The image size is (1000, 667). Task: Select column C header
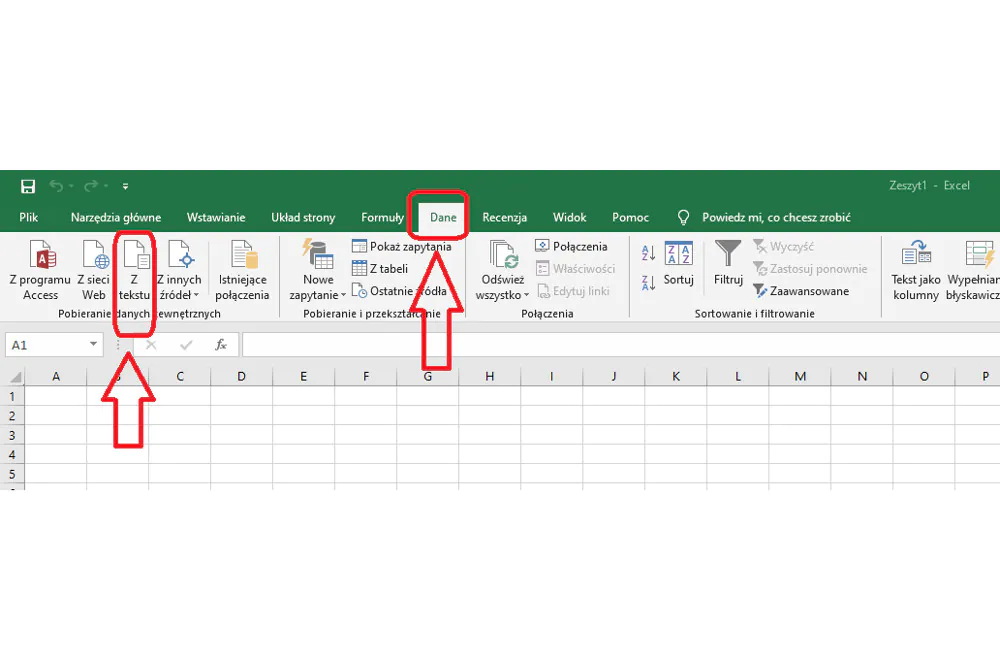click(x=180, y=376)
